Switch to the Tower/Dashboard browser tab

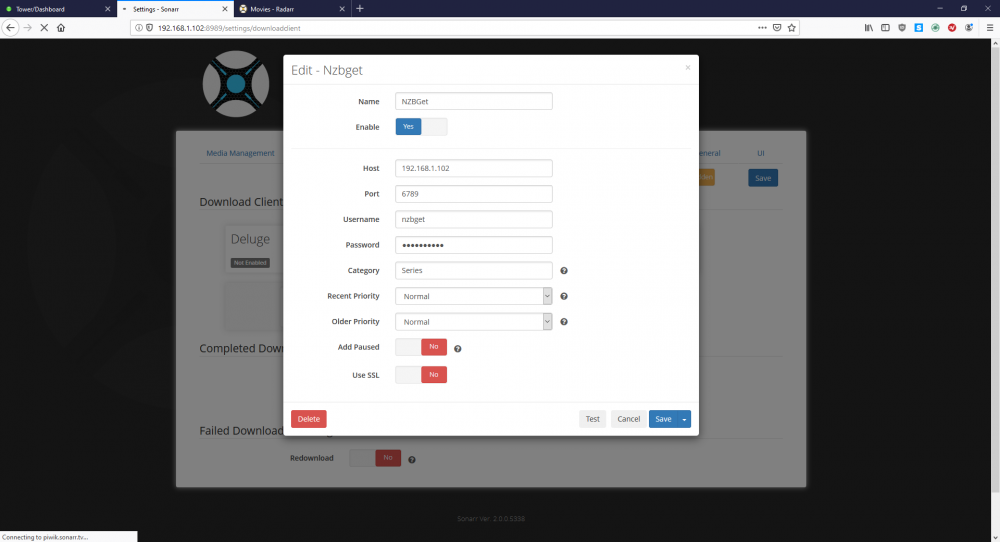click(57, 9)
